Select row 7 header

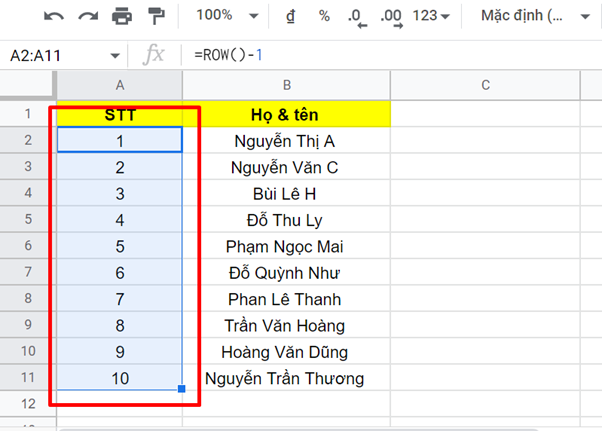point(28,272)
